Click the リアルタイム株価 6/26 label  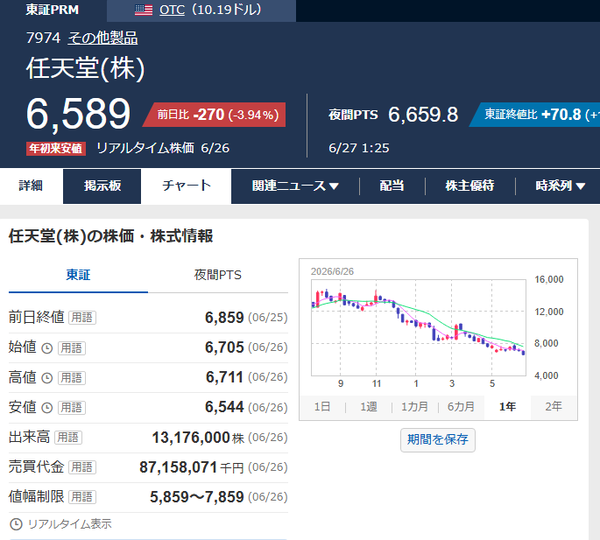tap(163, 148)
